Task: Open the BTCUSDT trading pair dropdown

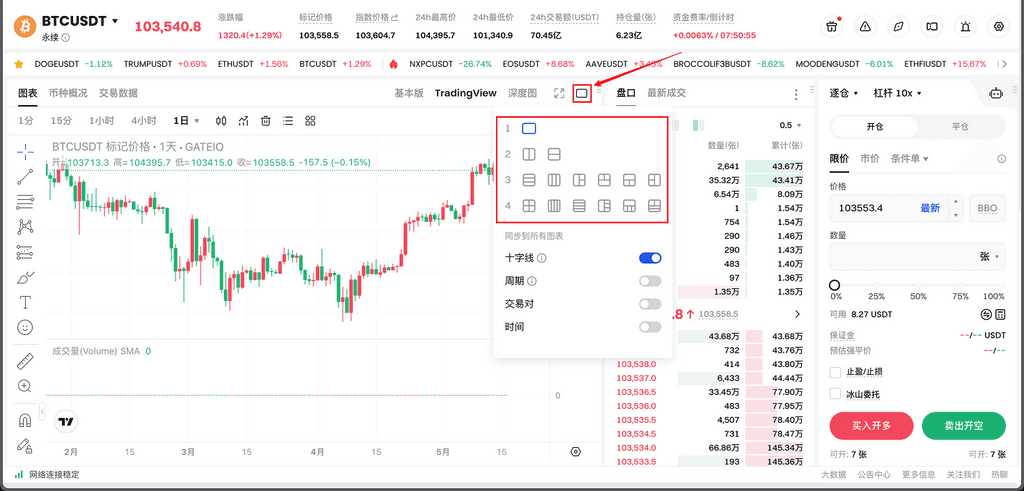Action: point(80,21)
